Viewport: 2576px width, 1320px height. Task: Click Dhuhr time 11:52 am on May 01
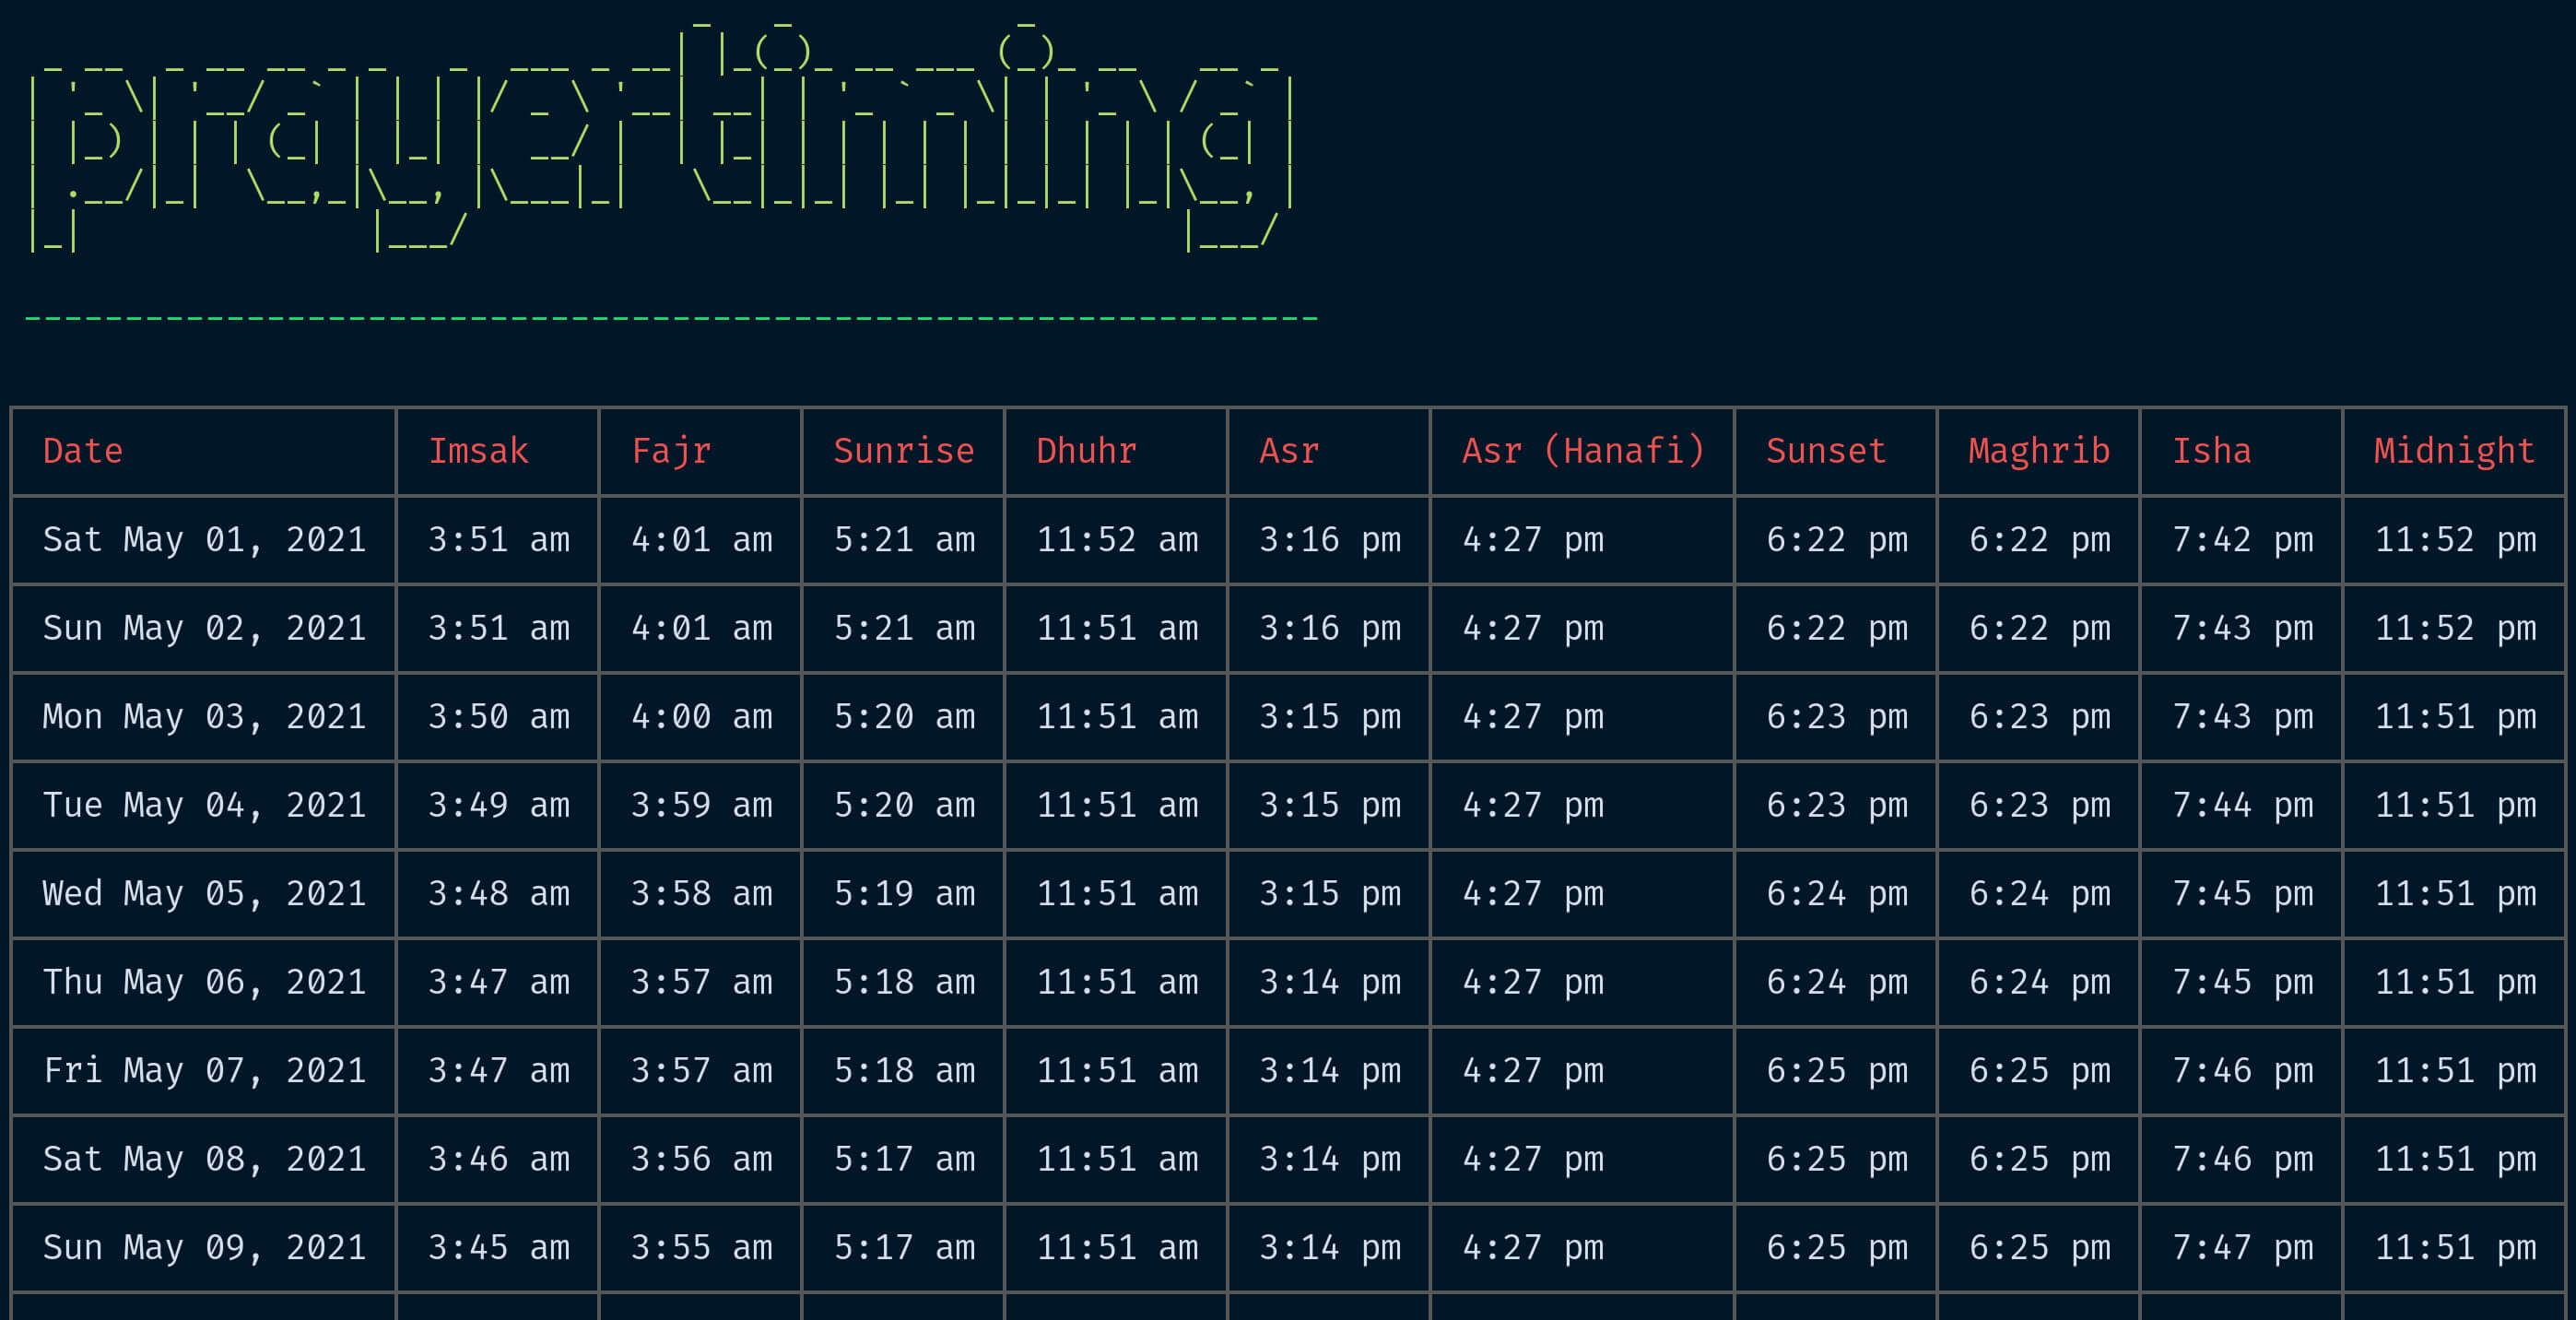[1117, 540]
